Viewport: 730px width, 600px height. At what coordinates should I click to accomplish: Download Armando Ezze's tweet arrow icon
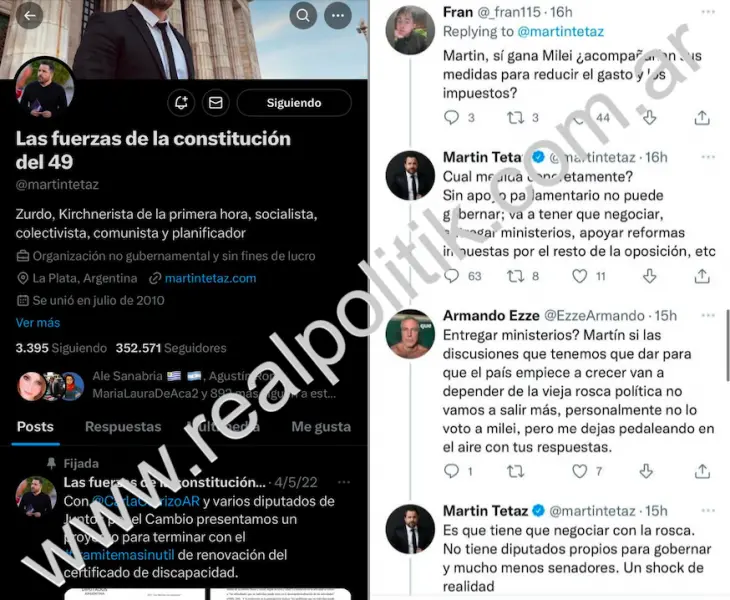coord(646,472)
